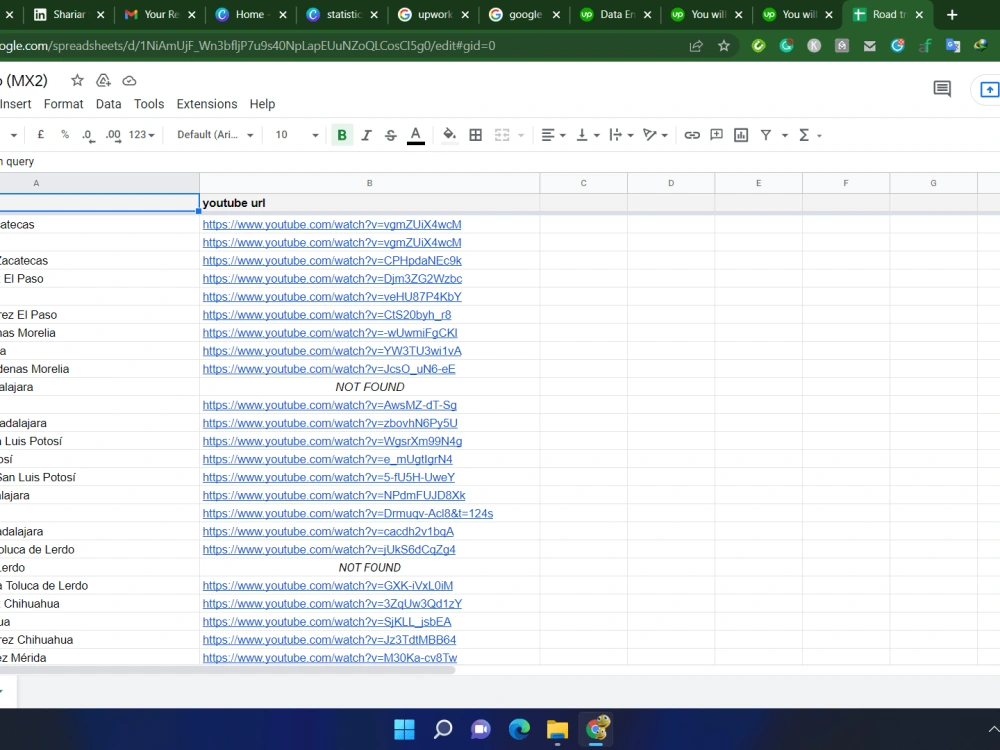The height and width of the screenshot is (750, 1000).
Task: Format as percent
Action: coord(64,135)
